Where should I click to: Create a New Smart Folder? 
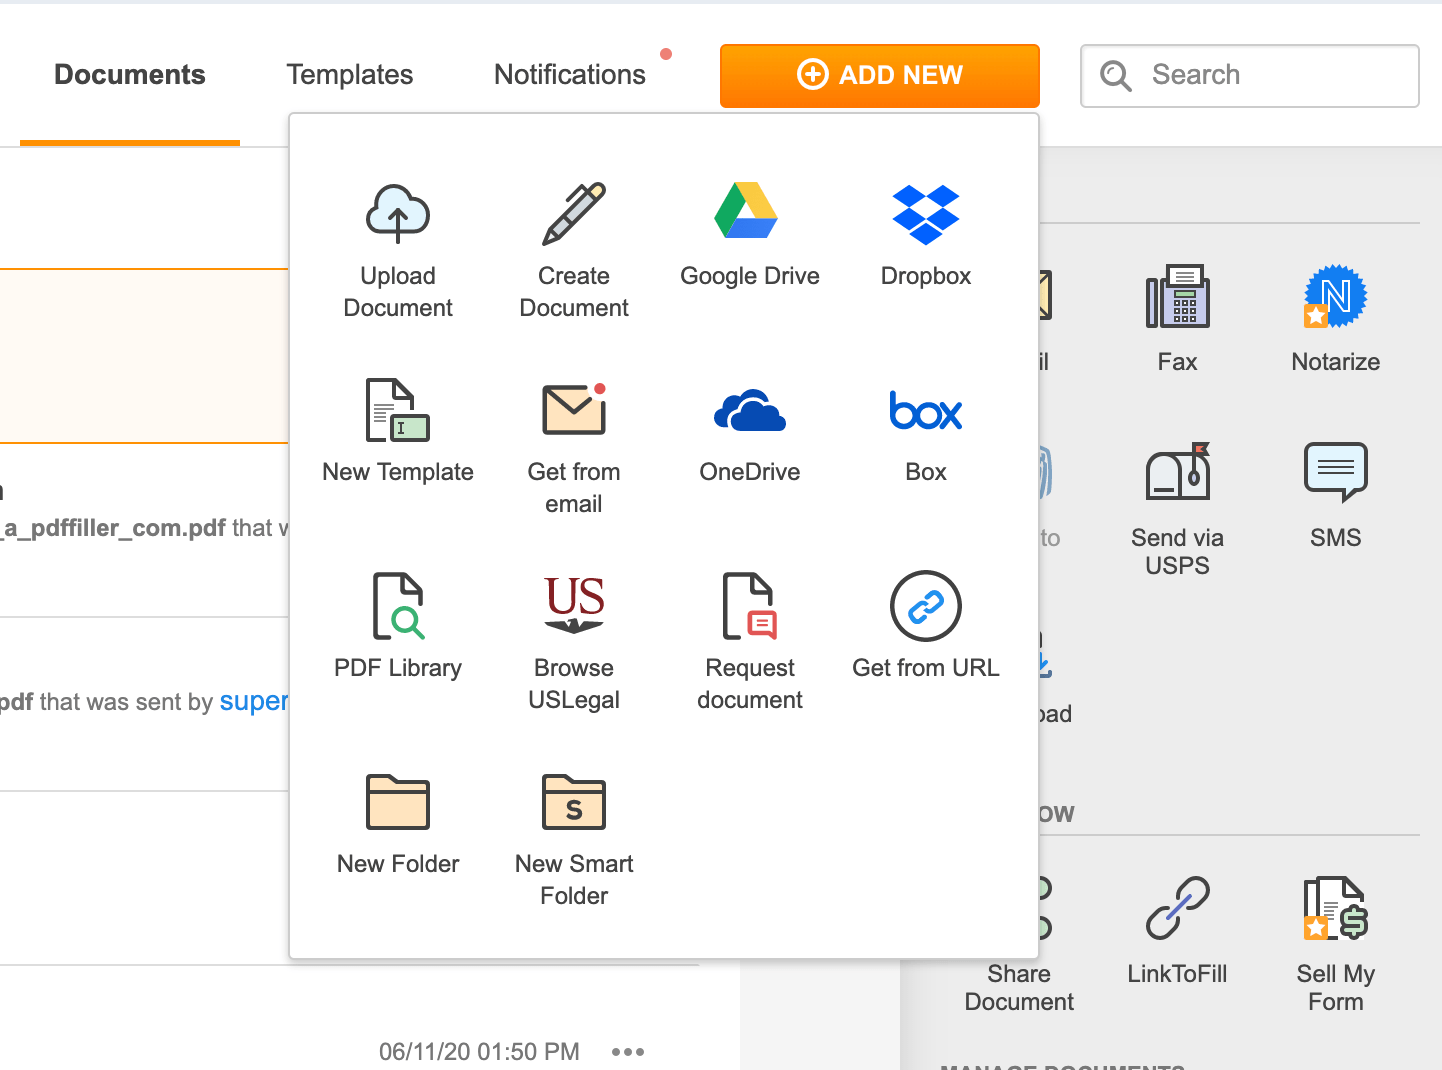(x=574, y=840)
